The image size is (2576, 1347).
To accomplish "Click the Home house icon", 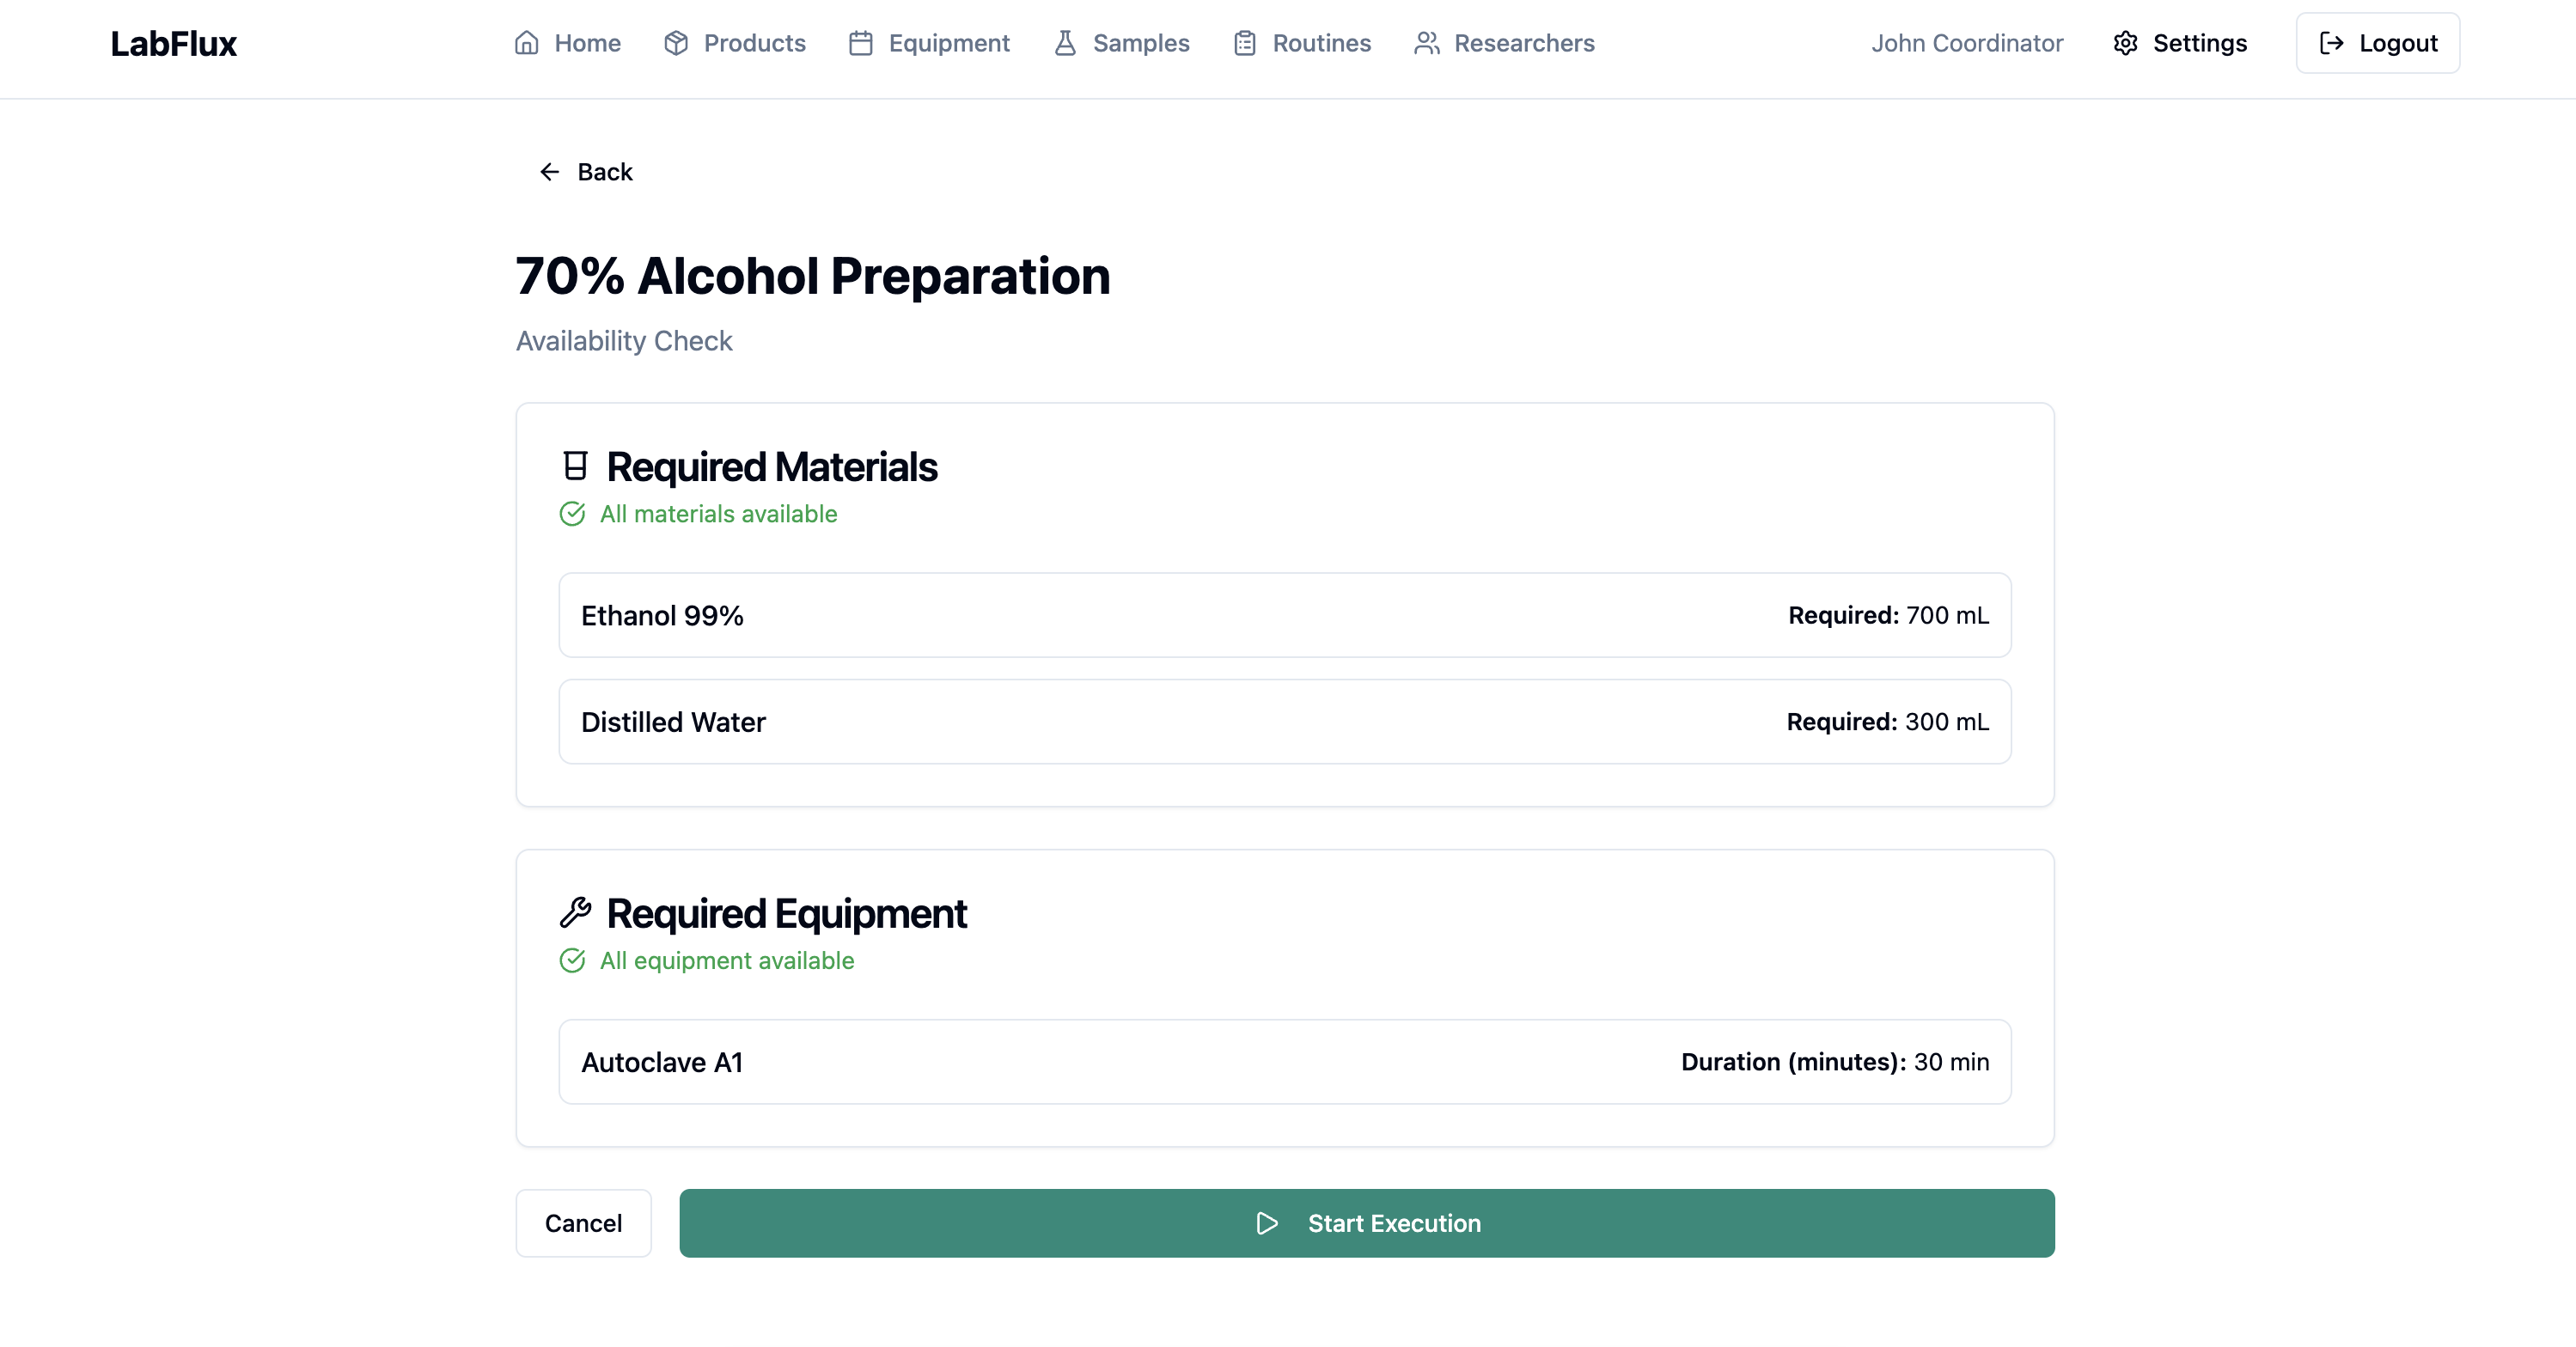I will tap(526, 43).
